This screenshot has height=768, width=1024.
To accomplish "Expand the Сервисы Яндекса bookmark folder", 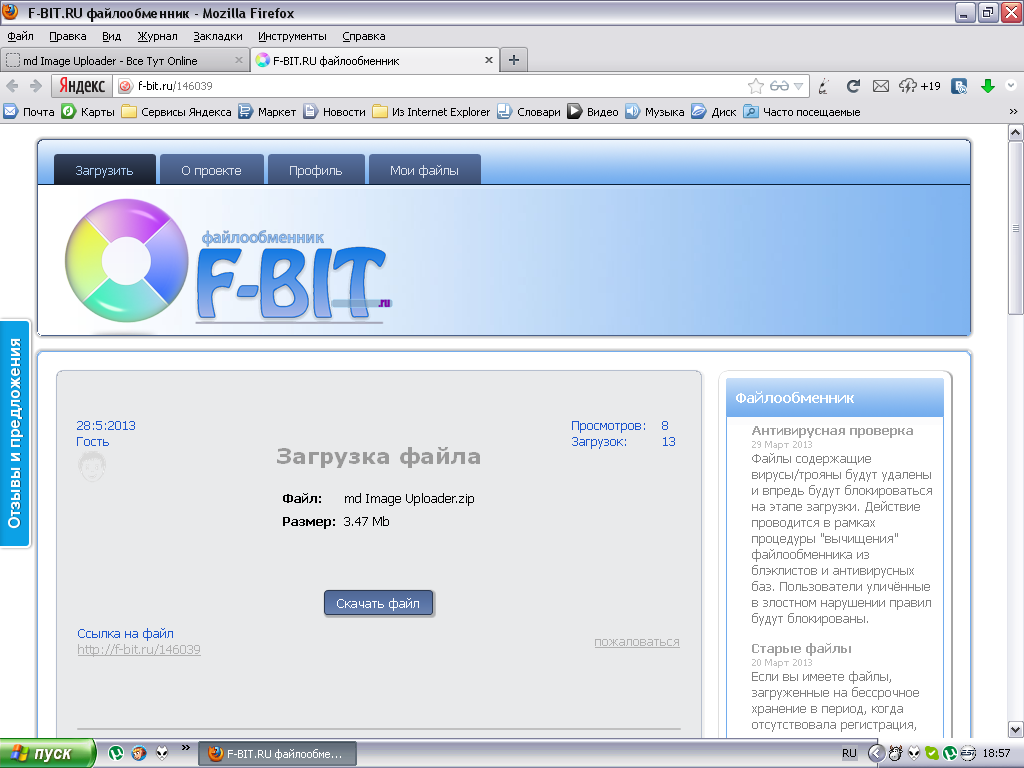I will click(x=176, y=112).
